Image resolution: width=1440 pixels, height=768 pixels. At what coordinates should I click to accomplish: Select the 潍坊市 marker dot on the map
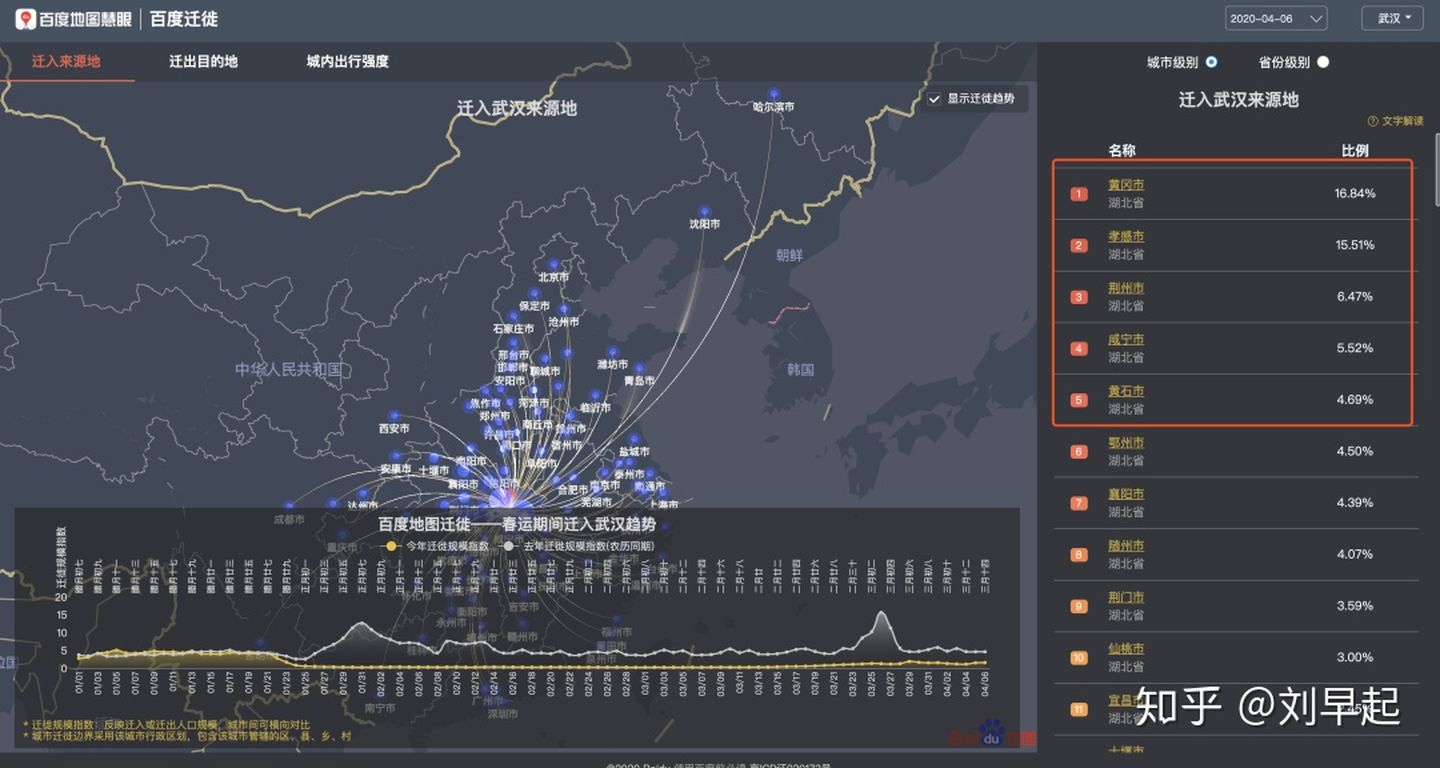click(612, 352)
